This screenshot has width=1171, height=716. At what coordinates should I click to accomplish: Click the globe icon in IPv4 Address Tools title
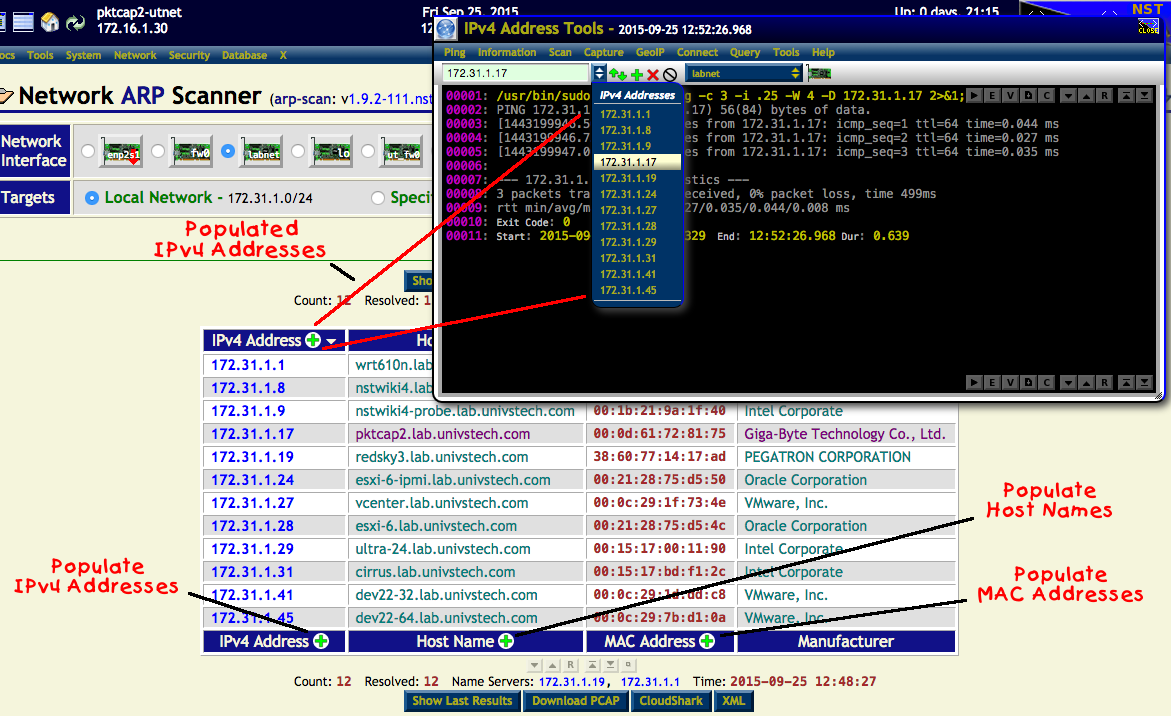447,29
